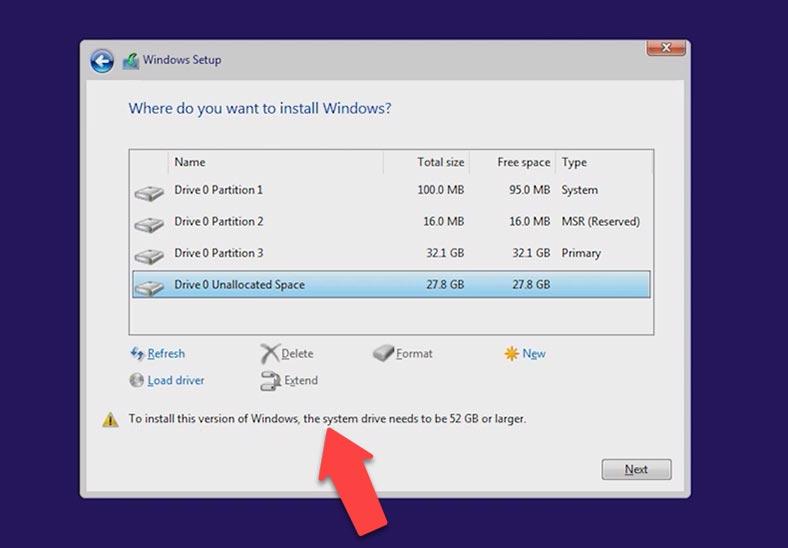The height and width of the screenshot is (548, 788).
Task: Click the Refresh link
Action: point(166,353)
